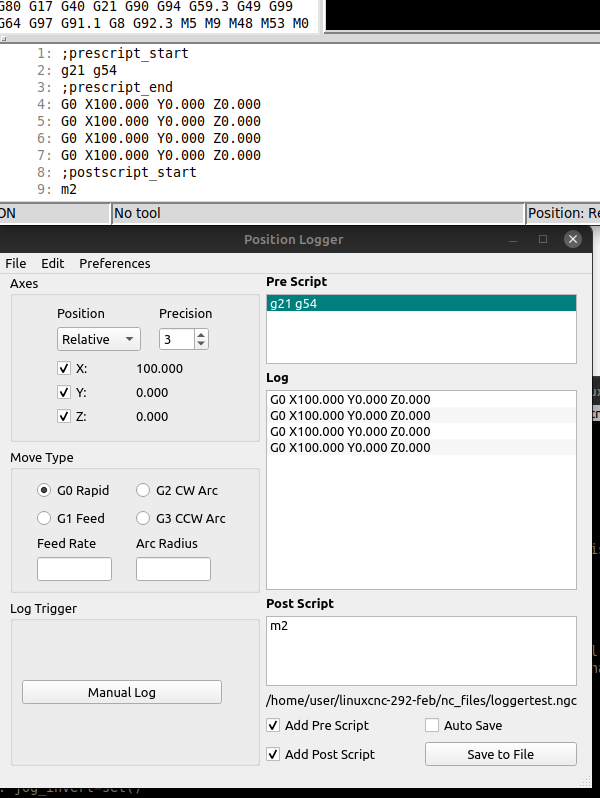
Task: Uncheck the X axis checkbox
Action: [64, 368]
